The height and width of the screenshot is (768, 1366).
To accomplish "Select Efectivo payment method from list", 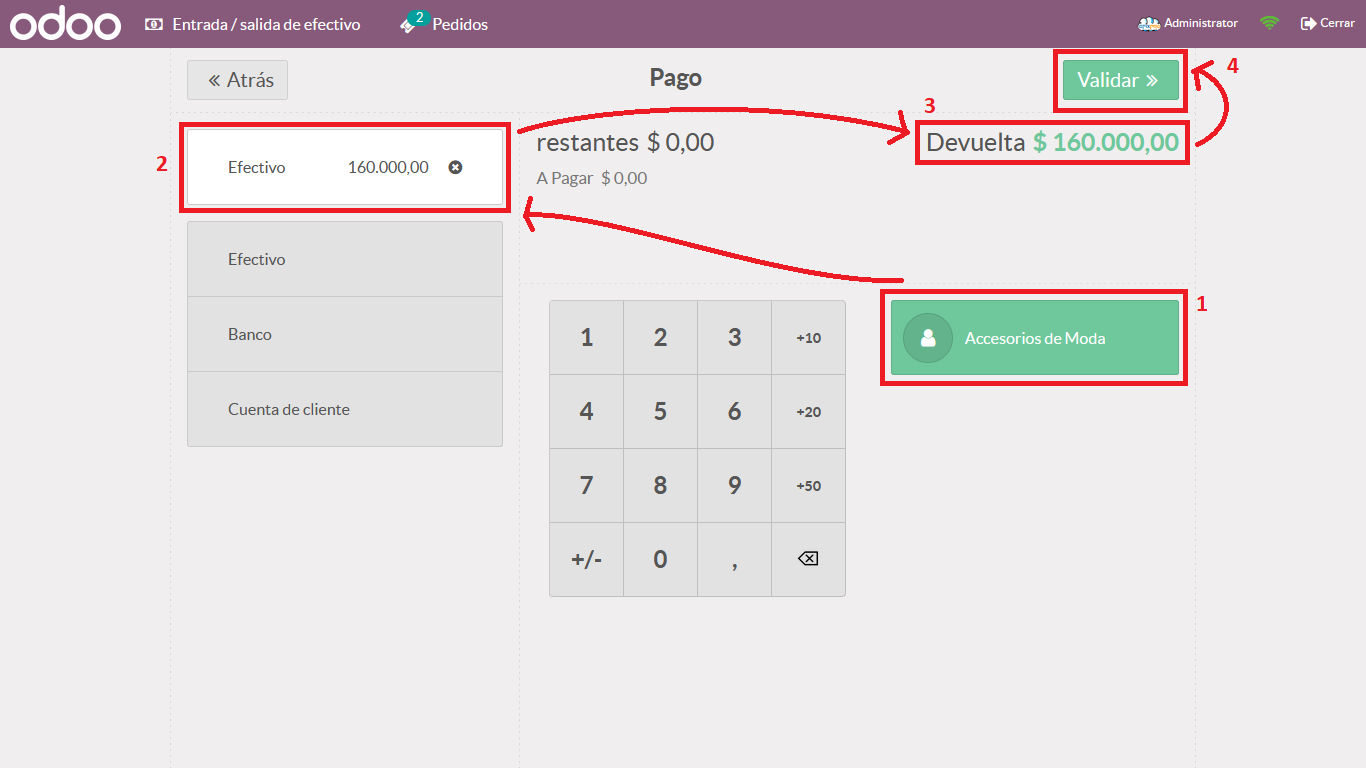I will (344, 259).
